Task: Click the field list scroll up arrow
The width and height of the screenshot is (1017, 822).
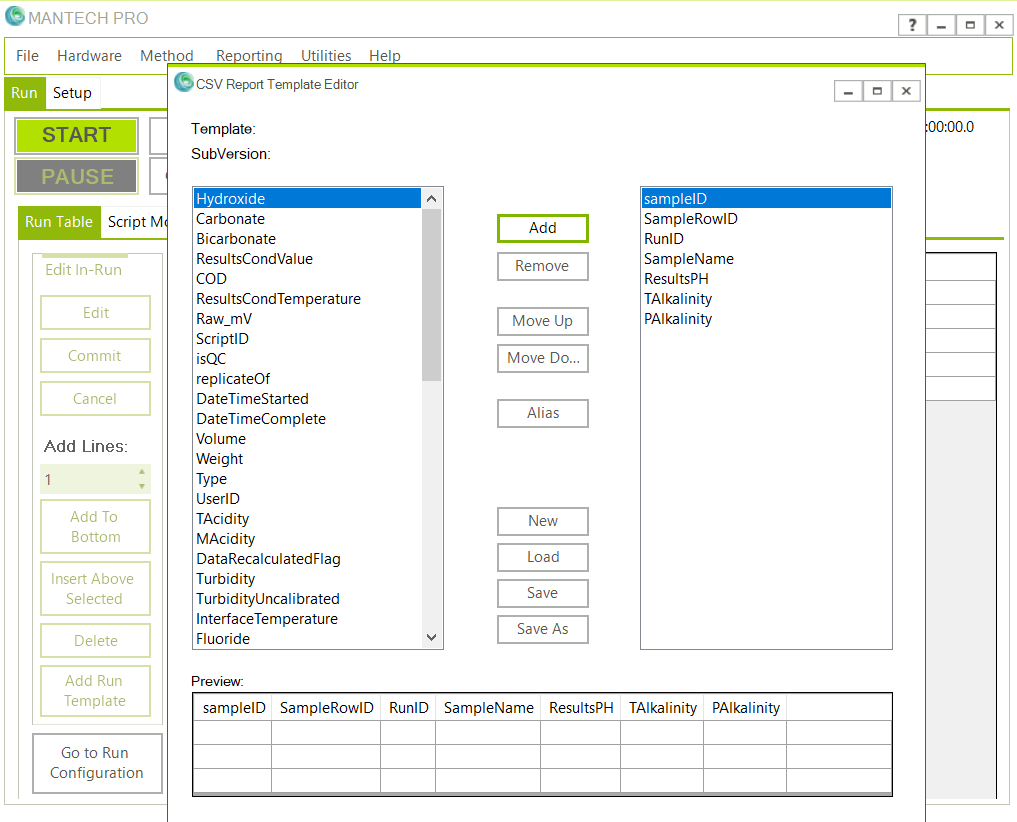Action: 431,199
